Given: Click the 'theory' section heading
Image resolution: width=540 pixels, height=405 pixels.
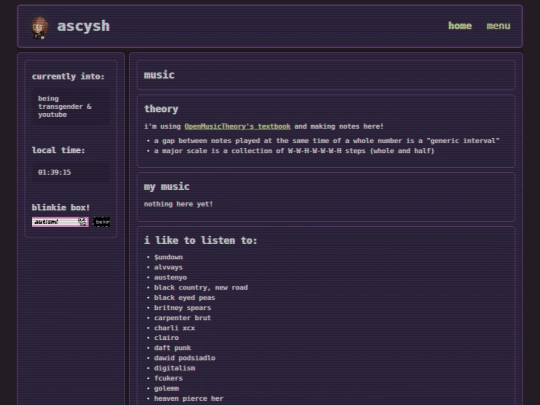Looking at the screenshot, I should tap(161, 109).
